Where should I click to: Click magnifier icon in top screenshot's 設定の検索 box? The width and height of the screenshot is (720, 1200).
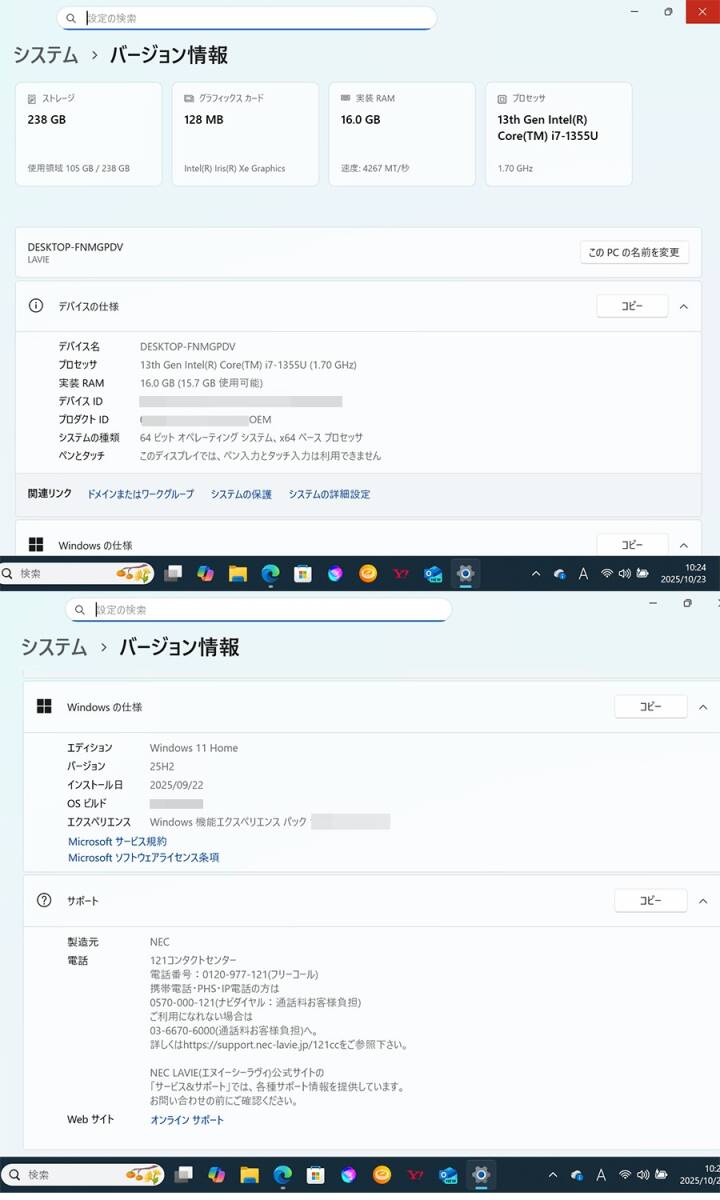tap(70, 18)
